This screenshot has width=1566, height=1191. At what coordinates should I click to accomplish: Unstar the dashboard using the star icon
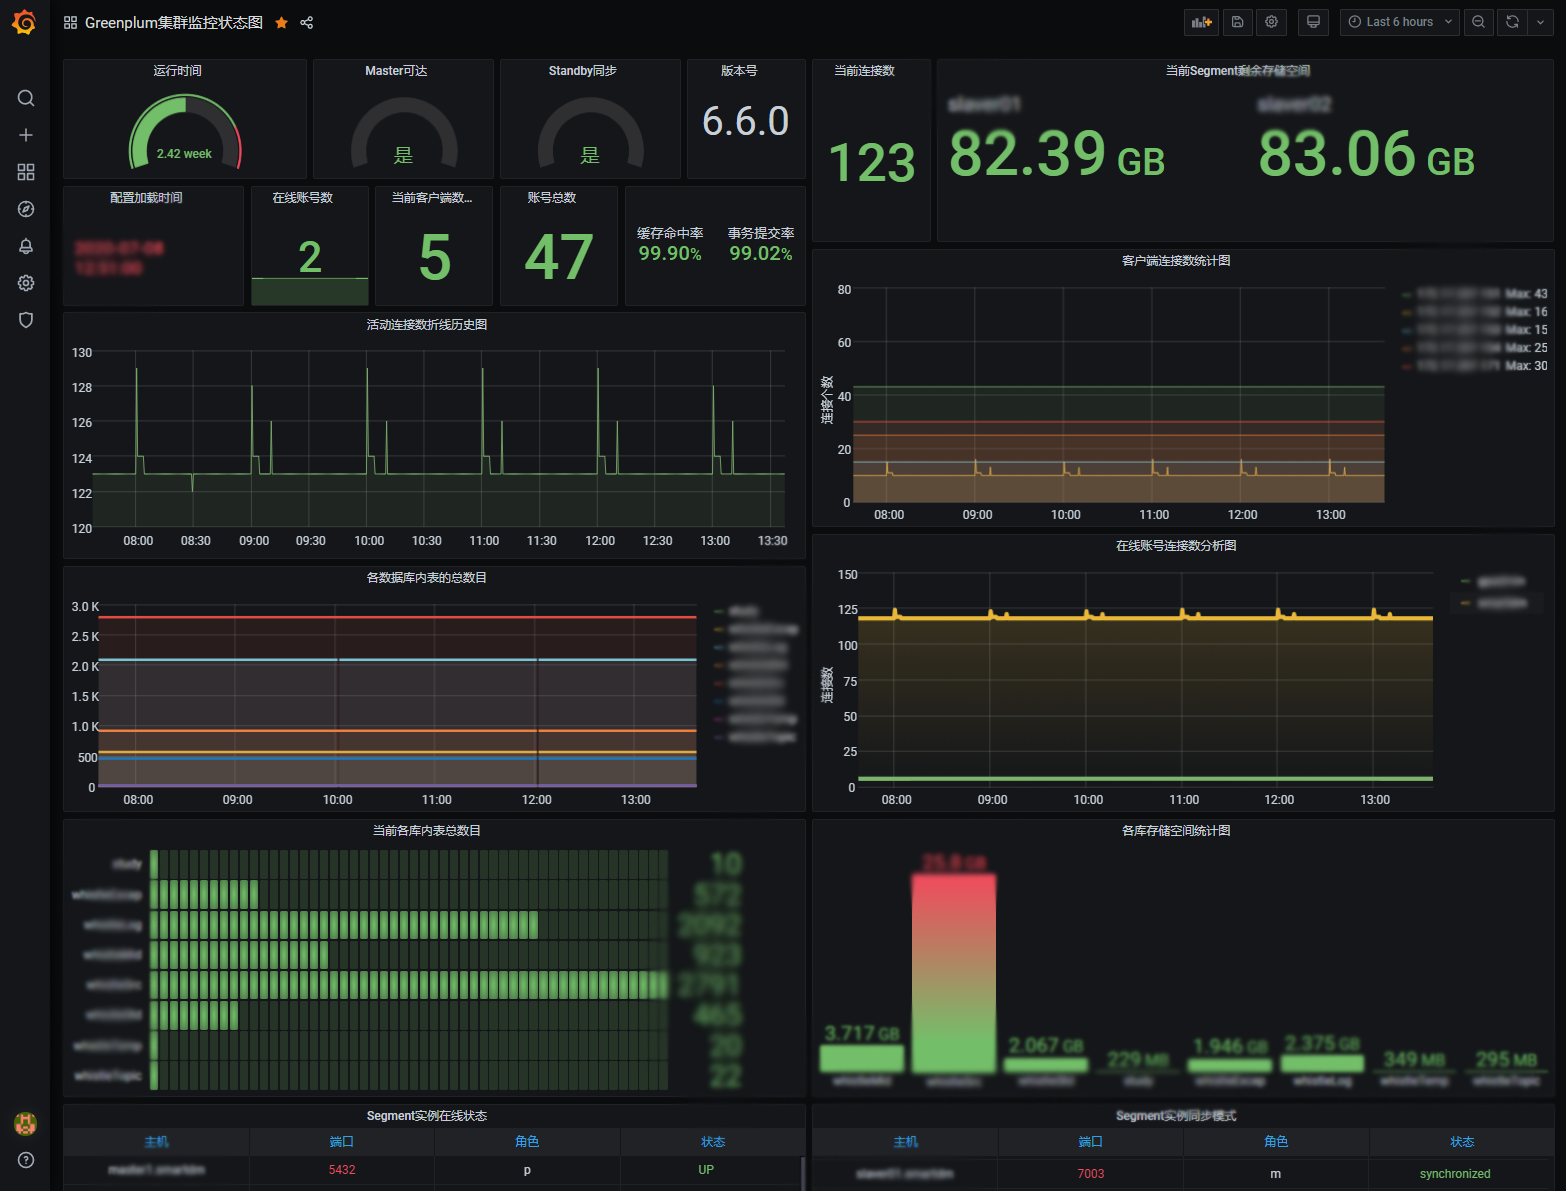[282, 23]
